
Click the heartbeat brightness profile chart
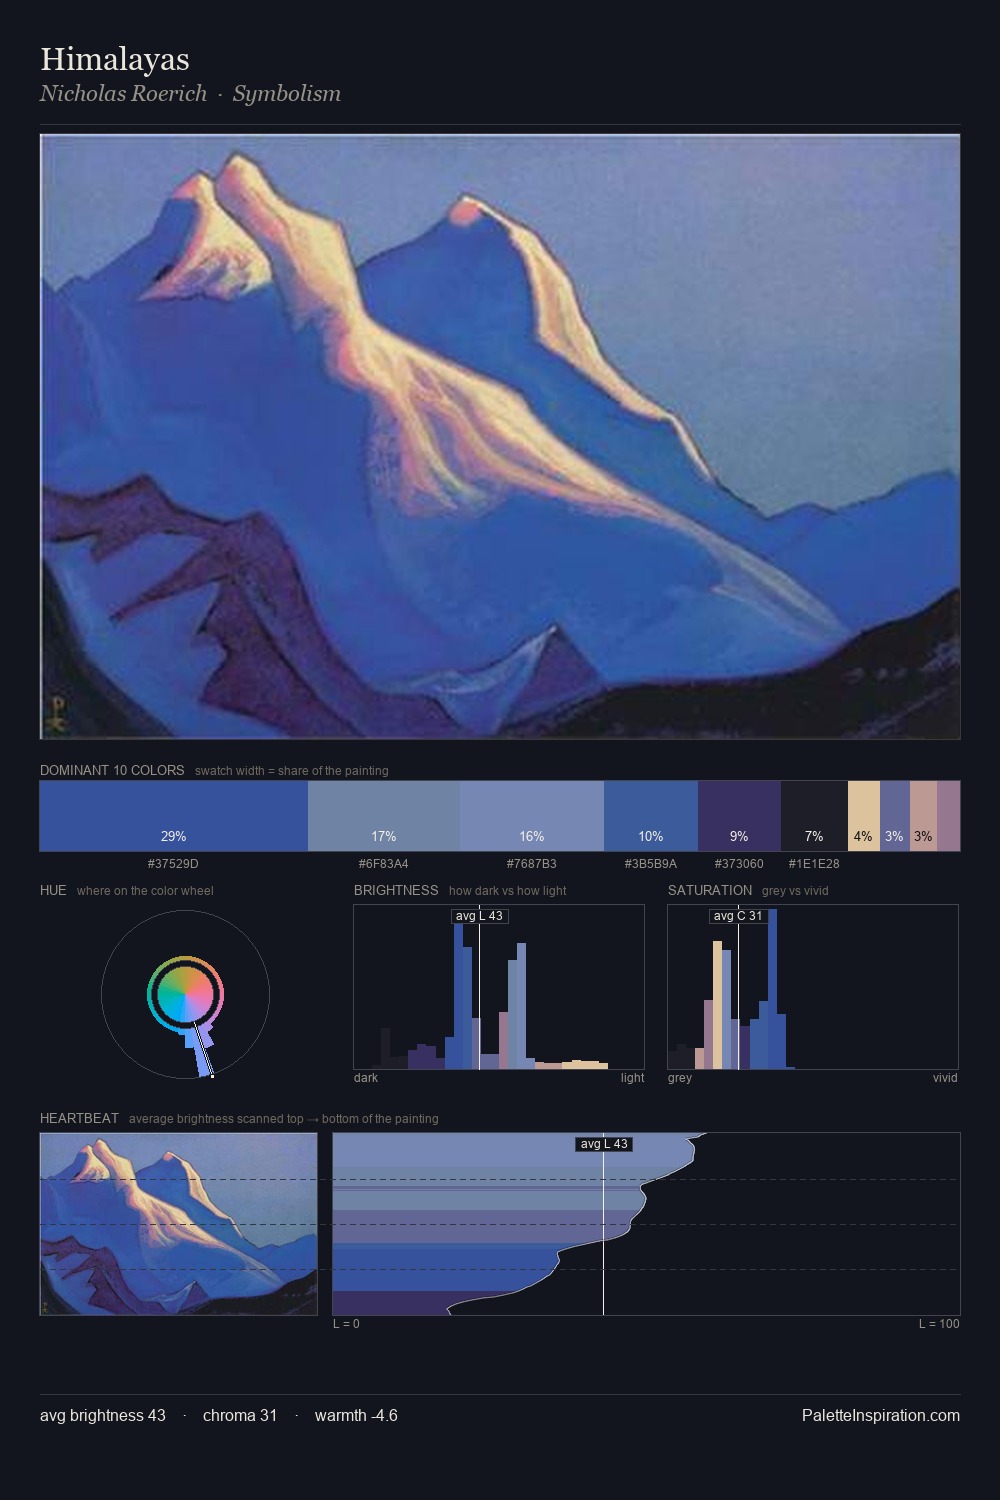pyautogui.click(x=646, y=1224)
